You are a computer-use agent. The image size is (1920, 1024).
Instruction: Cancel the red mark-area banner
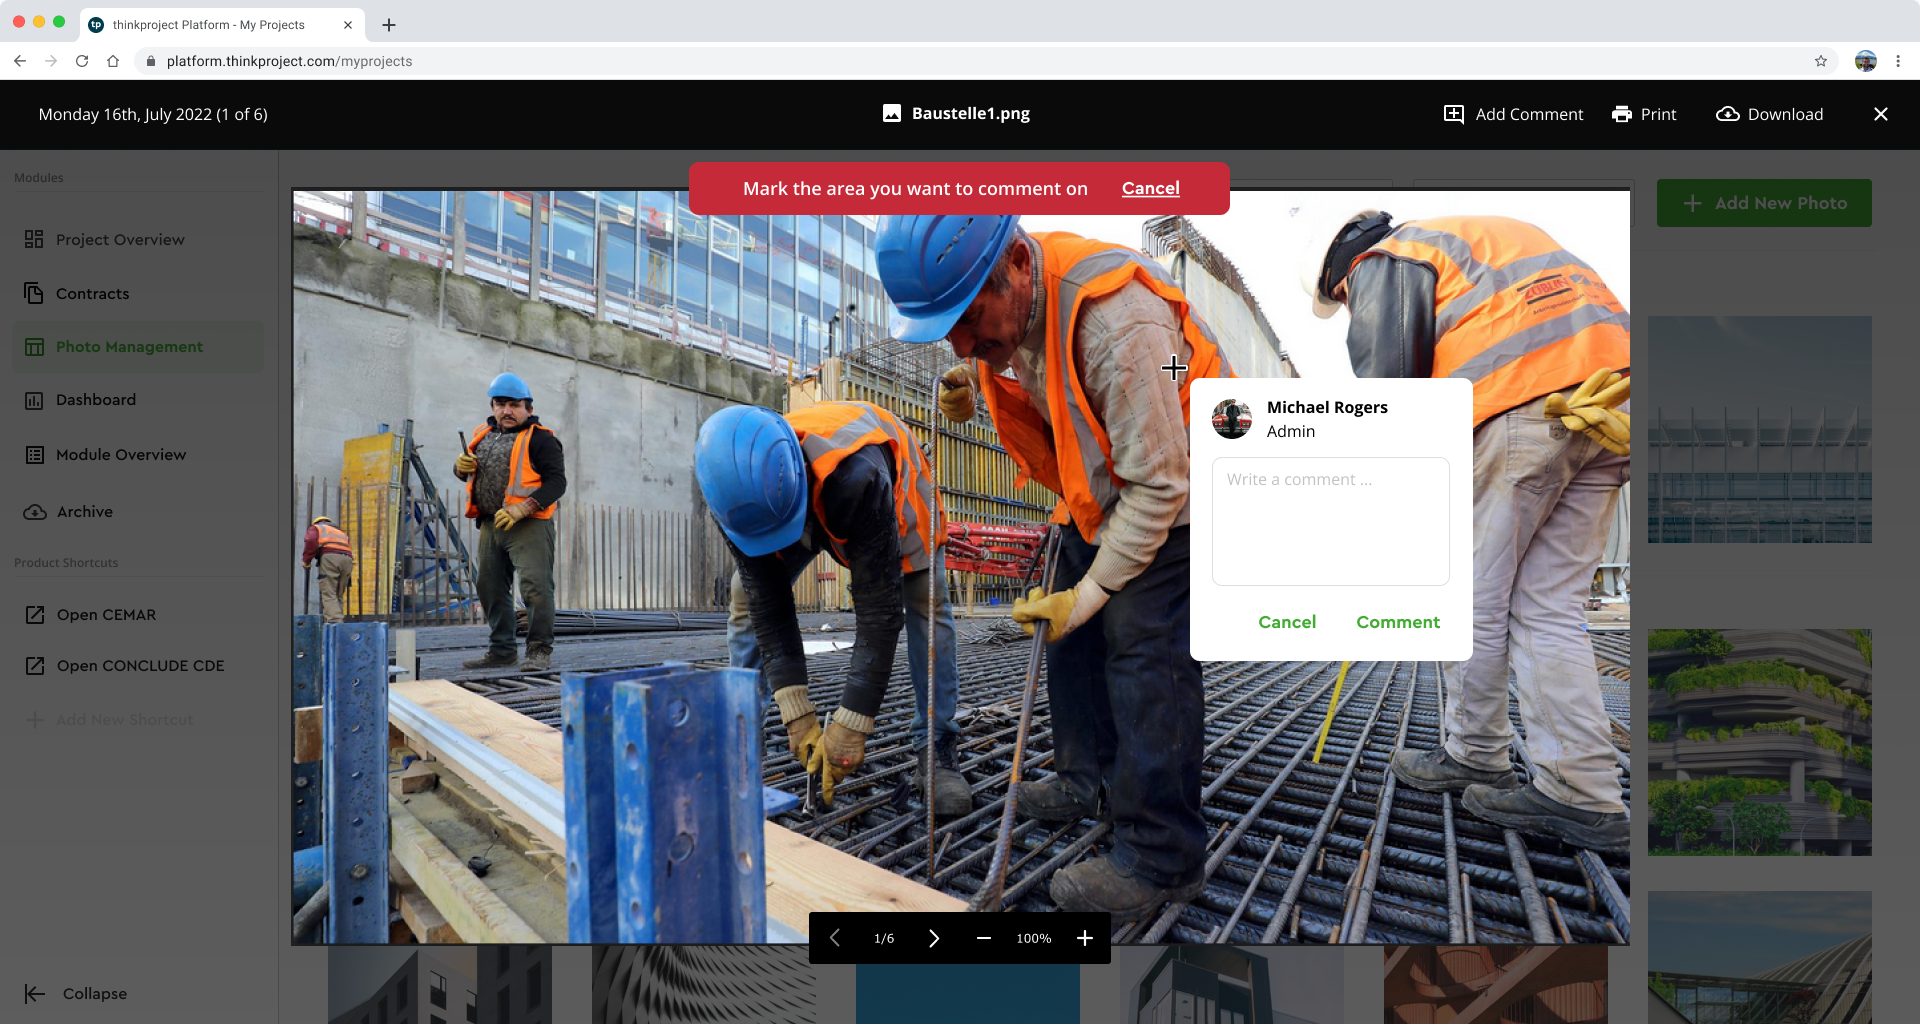point(1150,188)
